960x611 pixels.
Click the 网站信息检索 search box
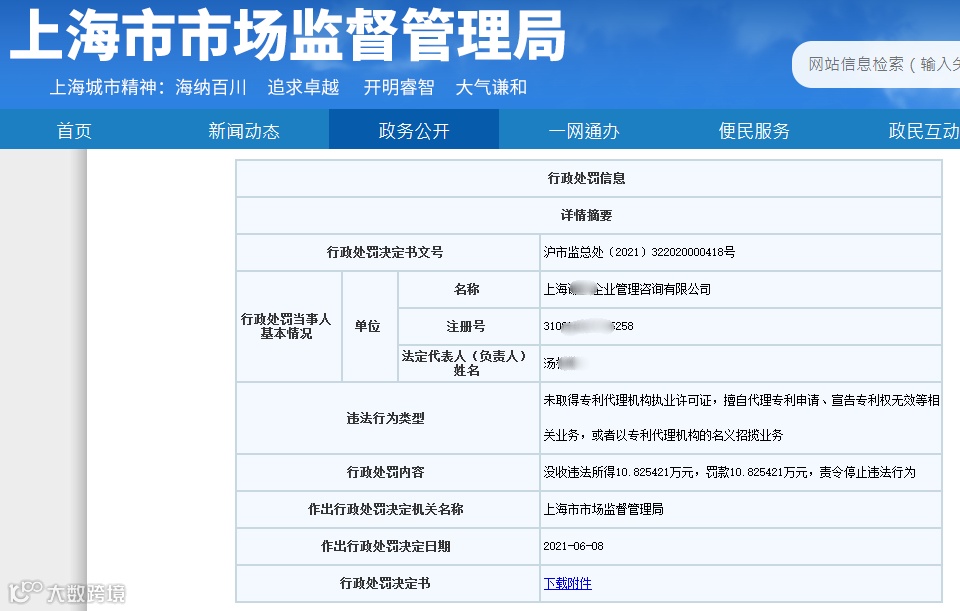(x=877, y=64)
